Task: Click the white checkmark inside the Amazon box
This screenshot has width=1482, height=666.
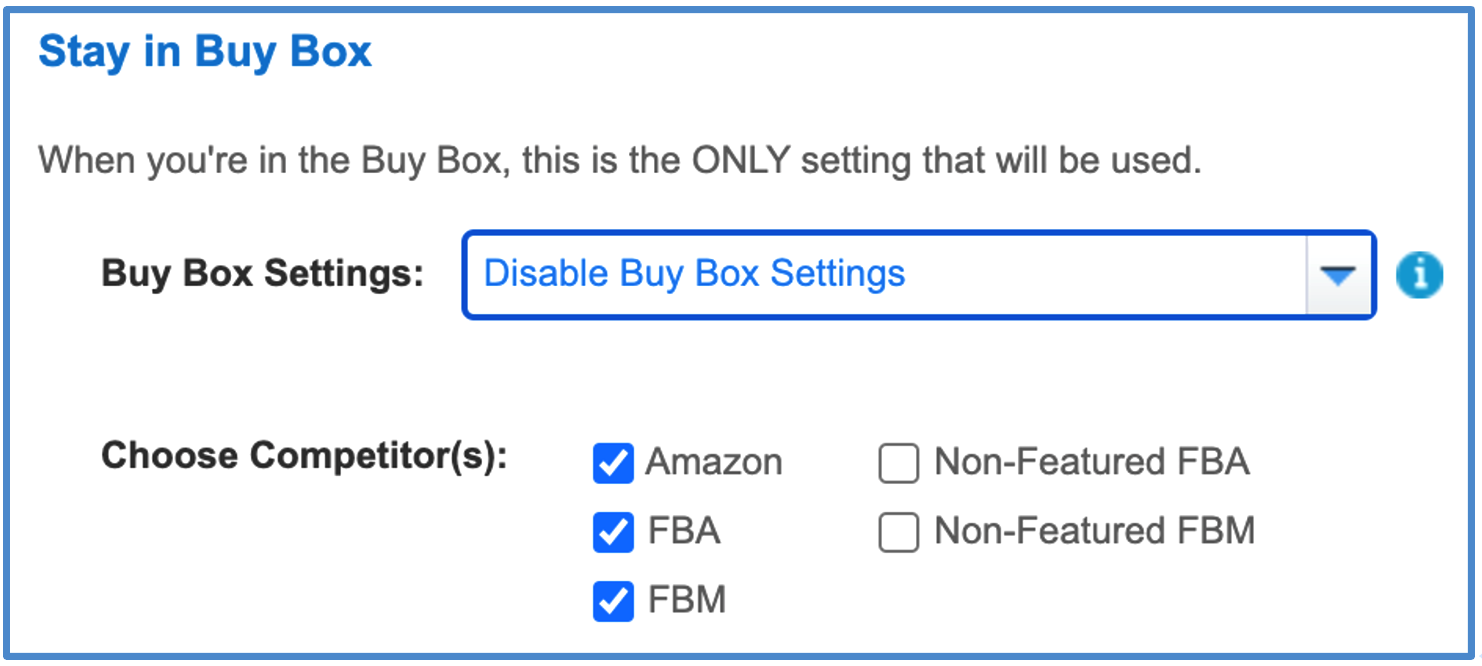Action: click(x=613, y=463)
